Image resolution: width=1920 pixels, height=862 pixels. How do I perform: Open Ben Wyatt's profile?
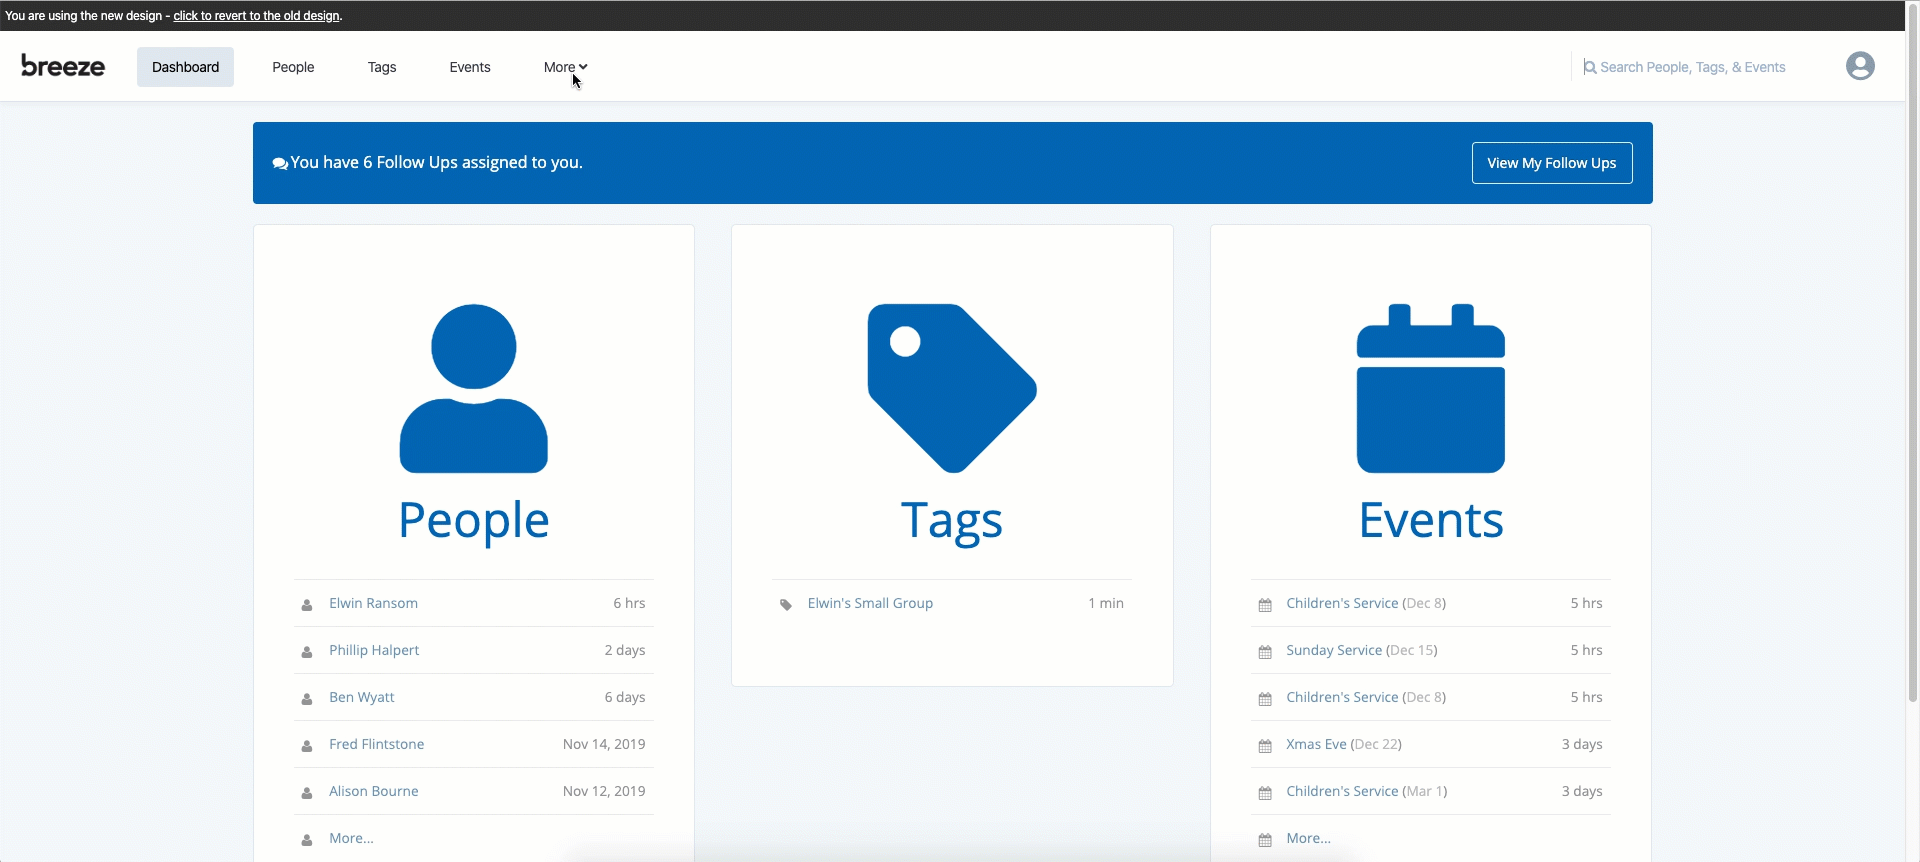pos(362,697)
